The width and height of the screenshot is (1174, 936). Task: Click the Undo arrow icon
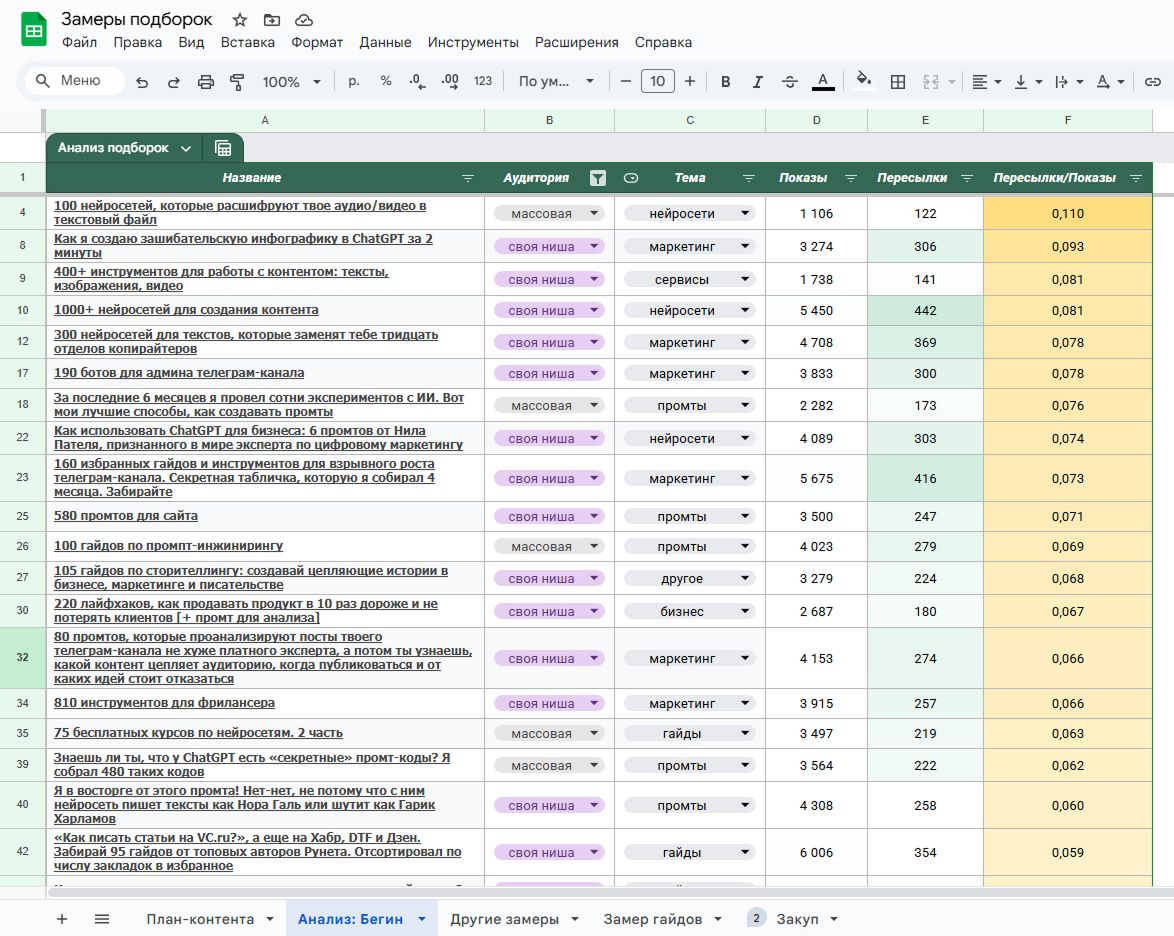click(142, 82)
